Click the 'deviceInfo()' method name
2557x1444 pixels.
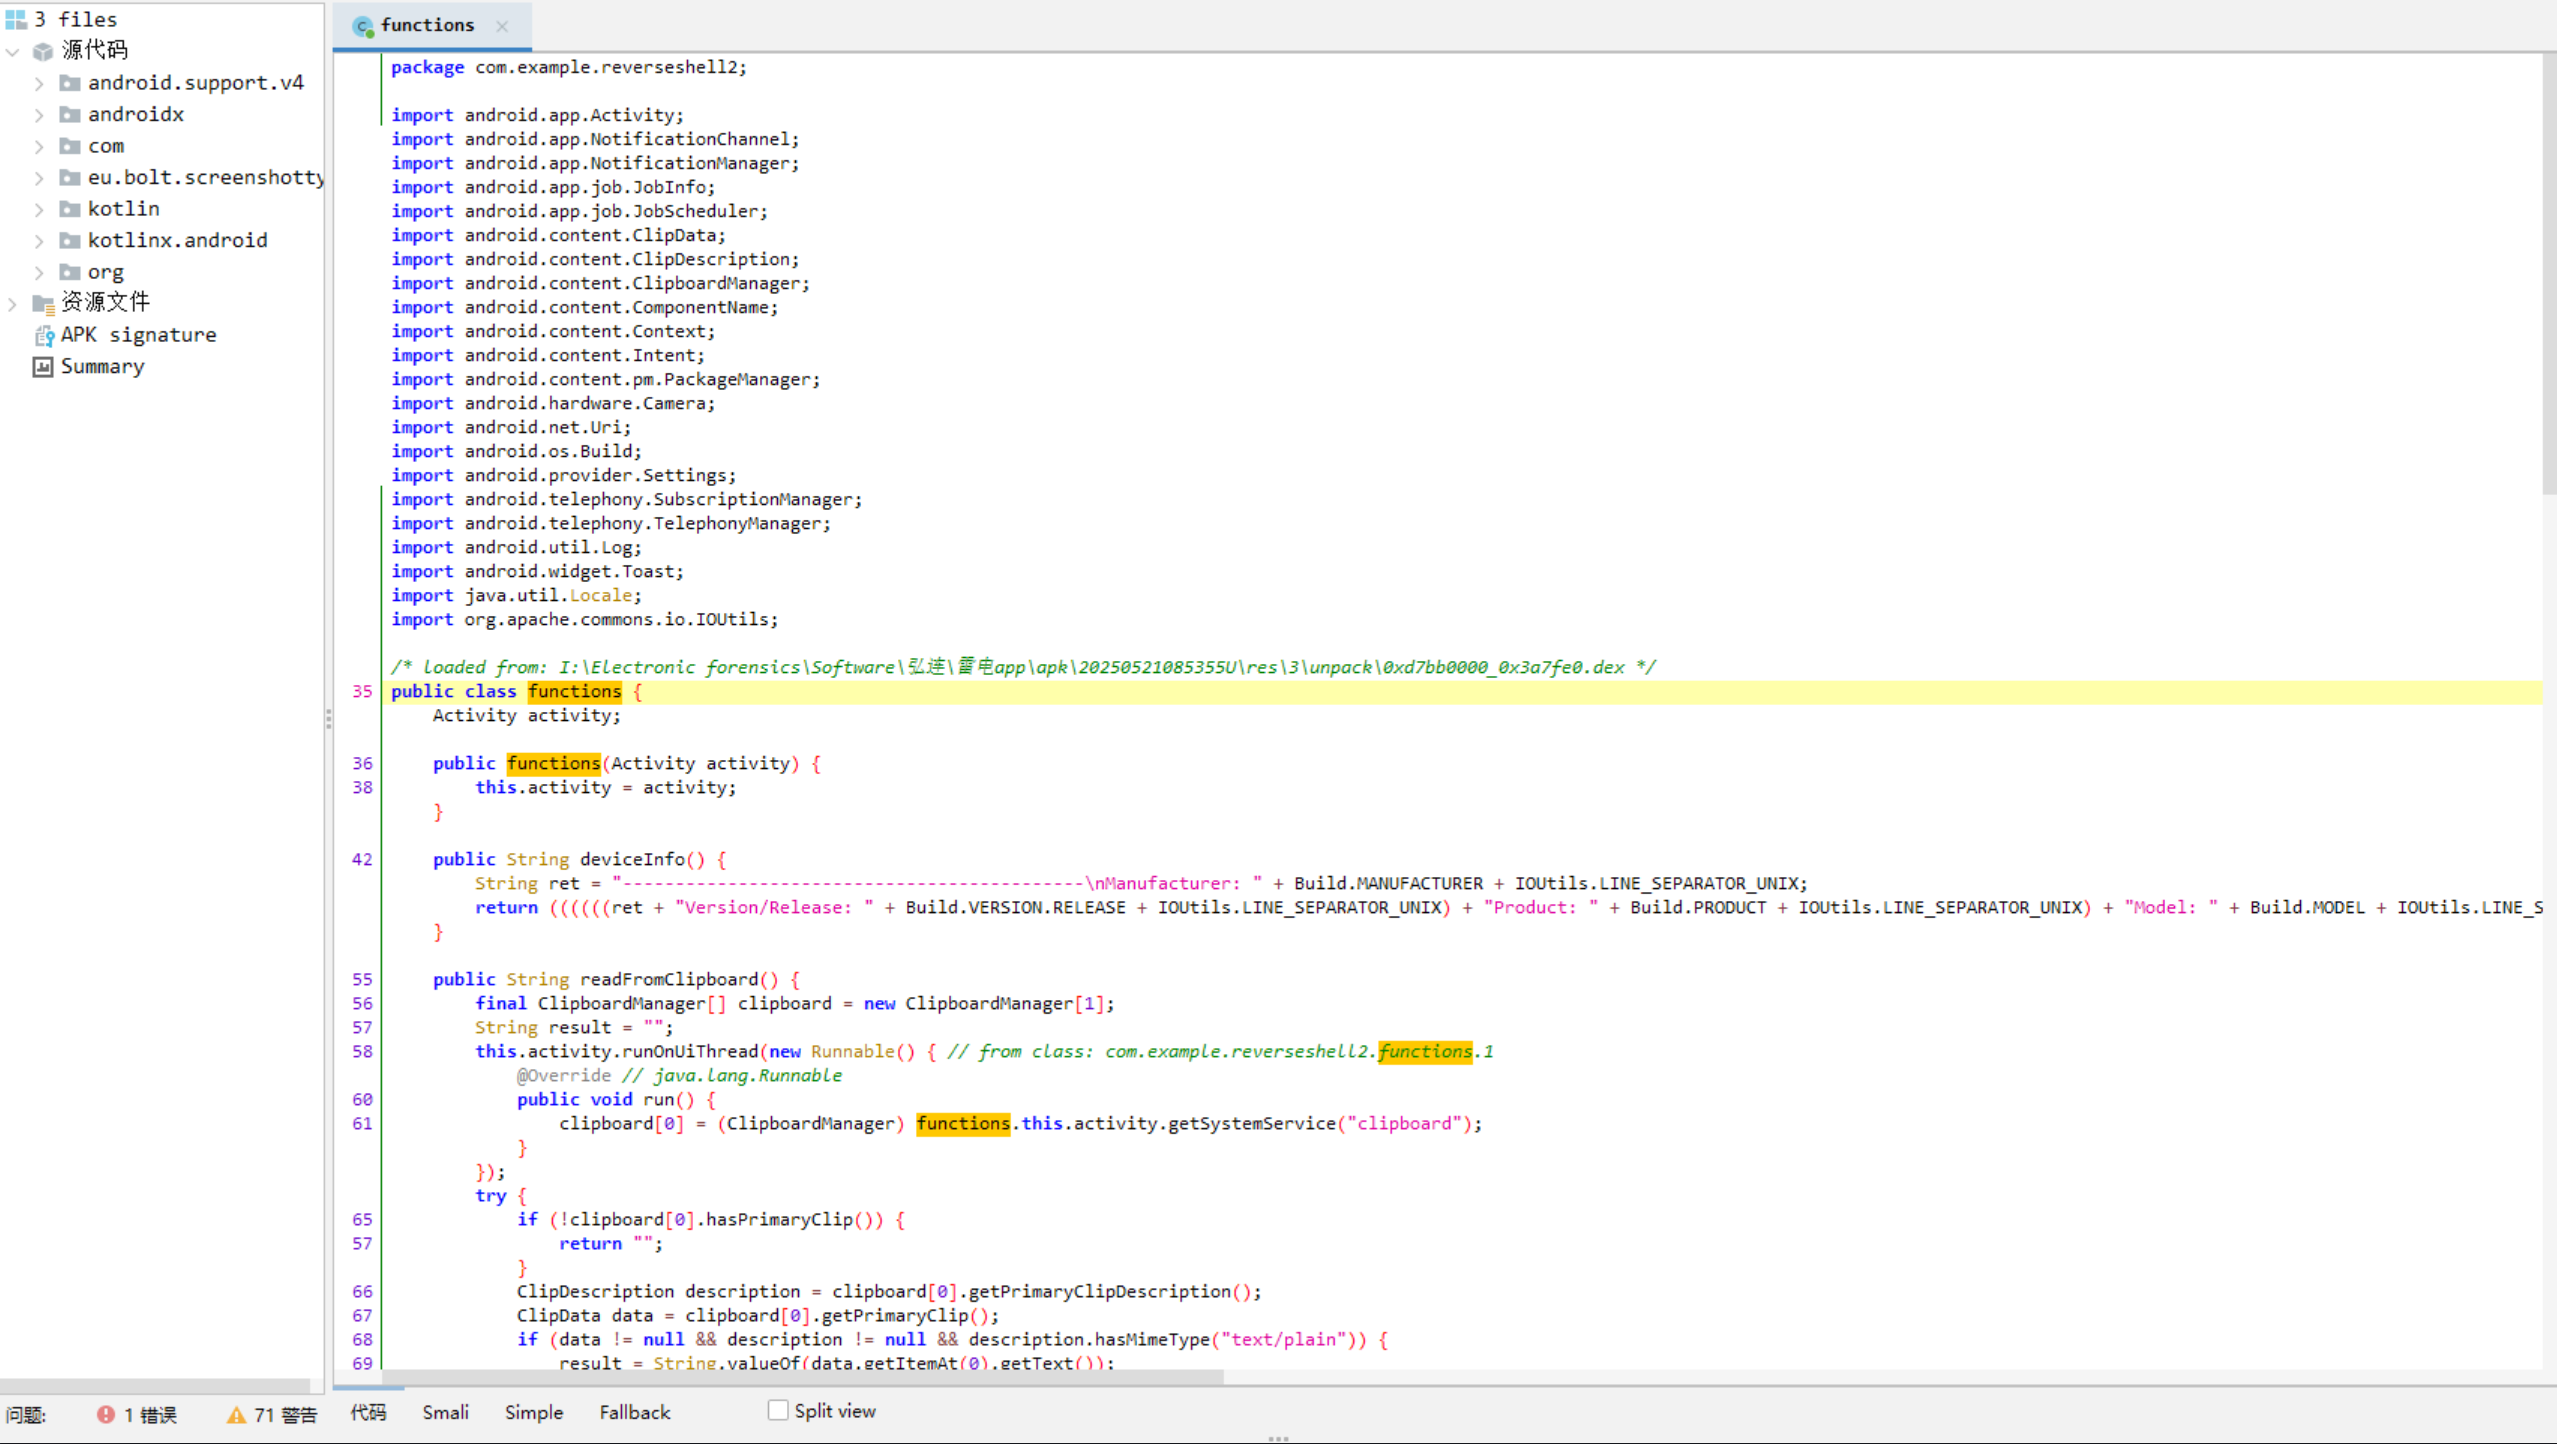pos(642,859)
